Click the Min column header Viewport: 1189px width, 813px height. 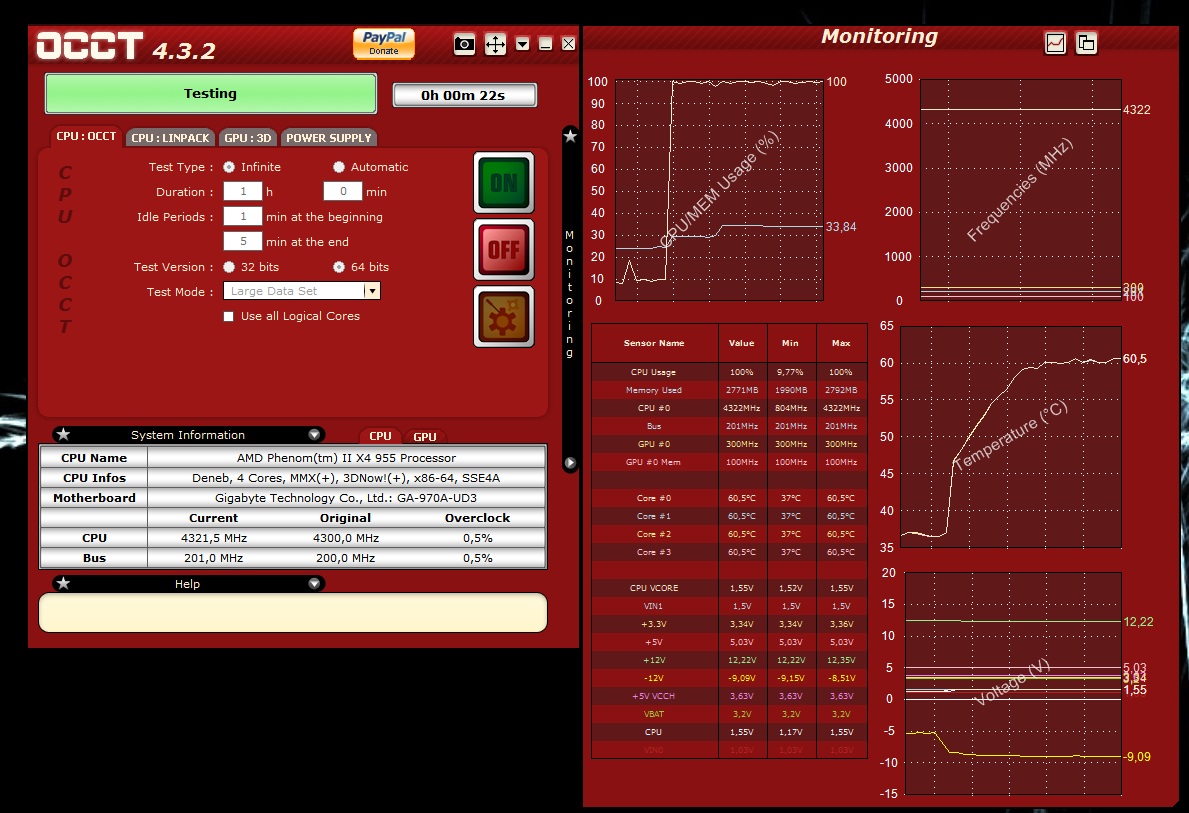[791, 344]
